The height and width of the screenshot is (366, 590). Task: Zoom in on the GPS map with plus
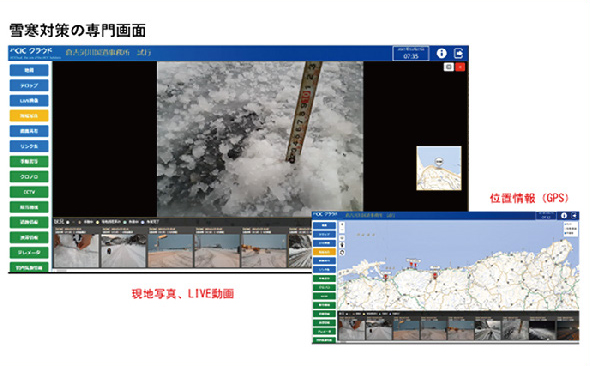click(342, 224)
